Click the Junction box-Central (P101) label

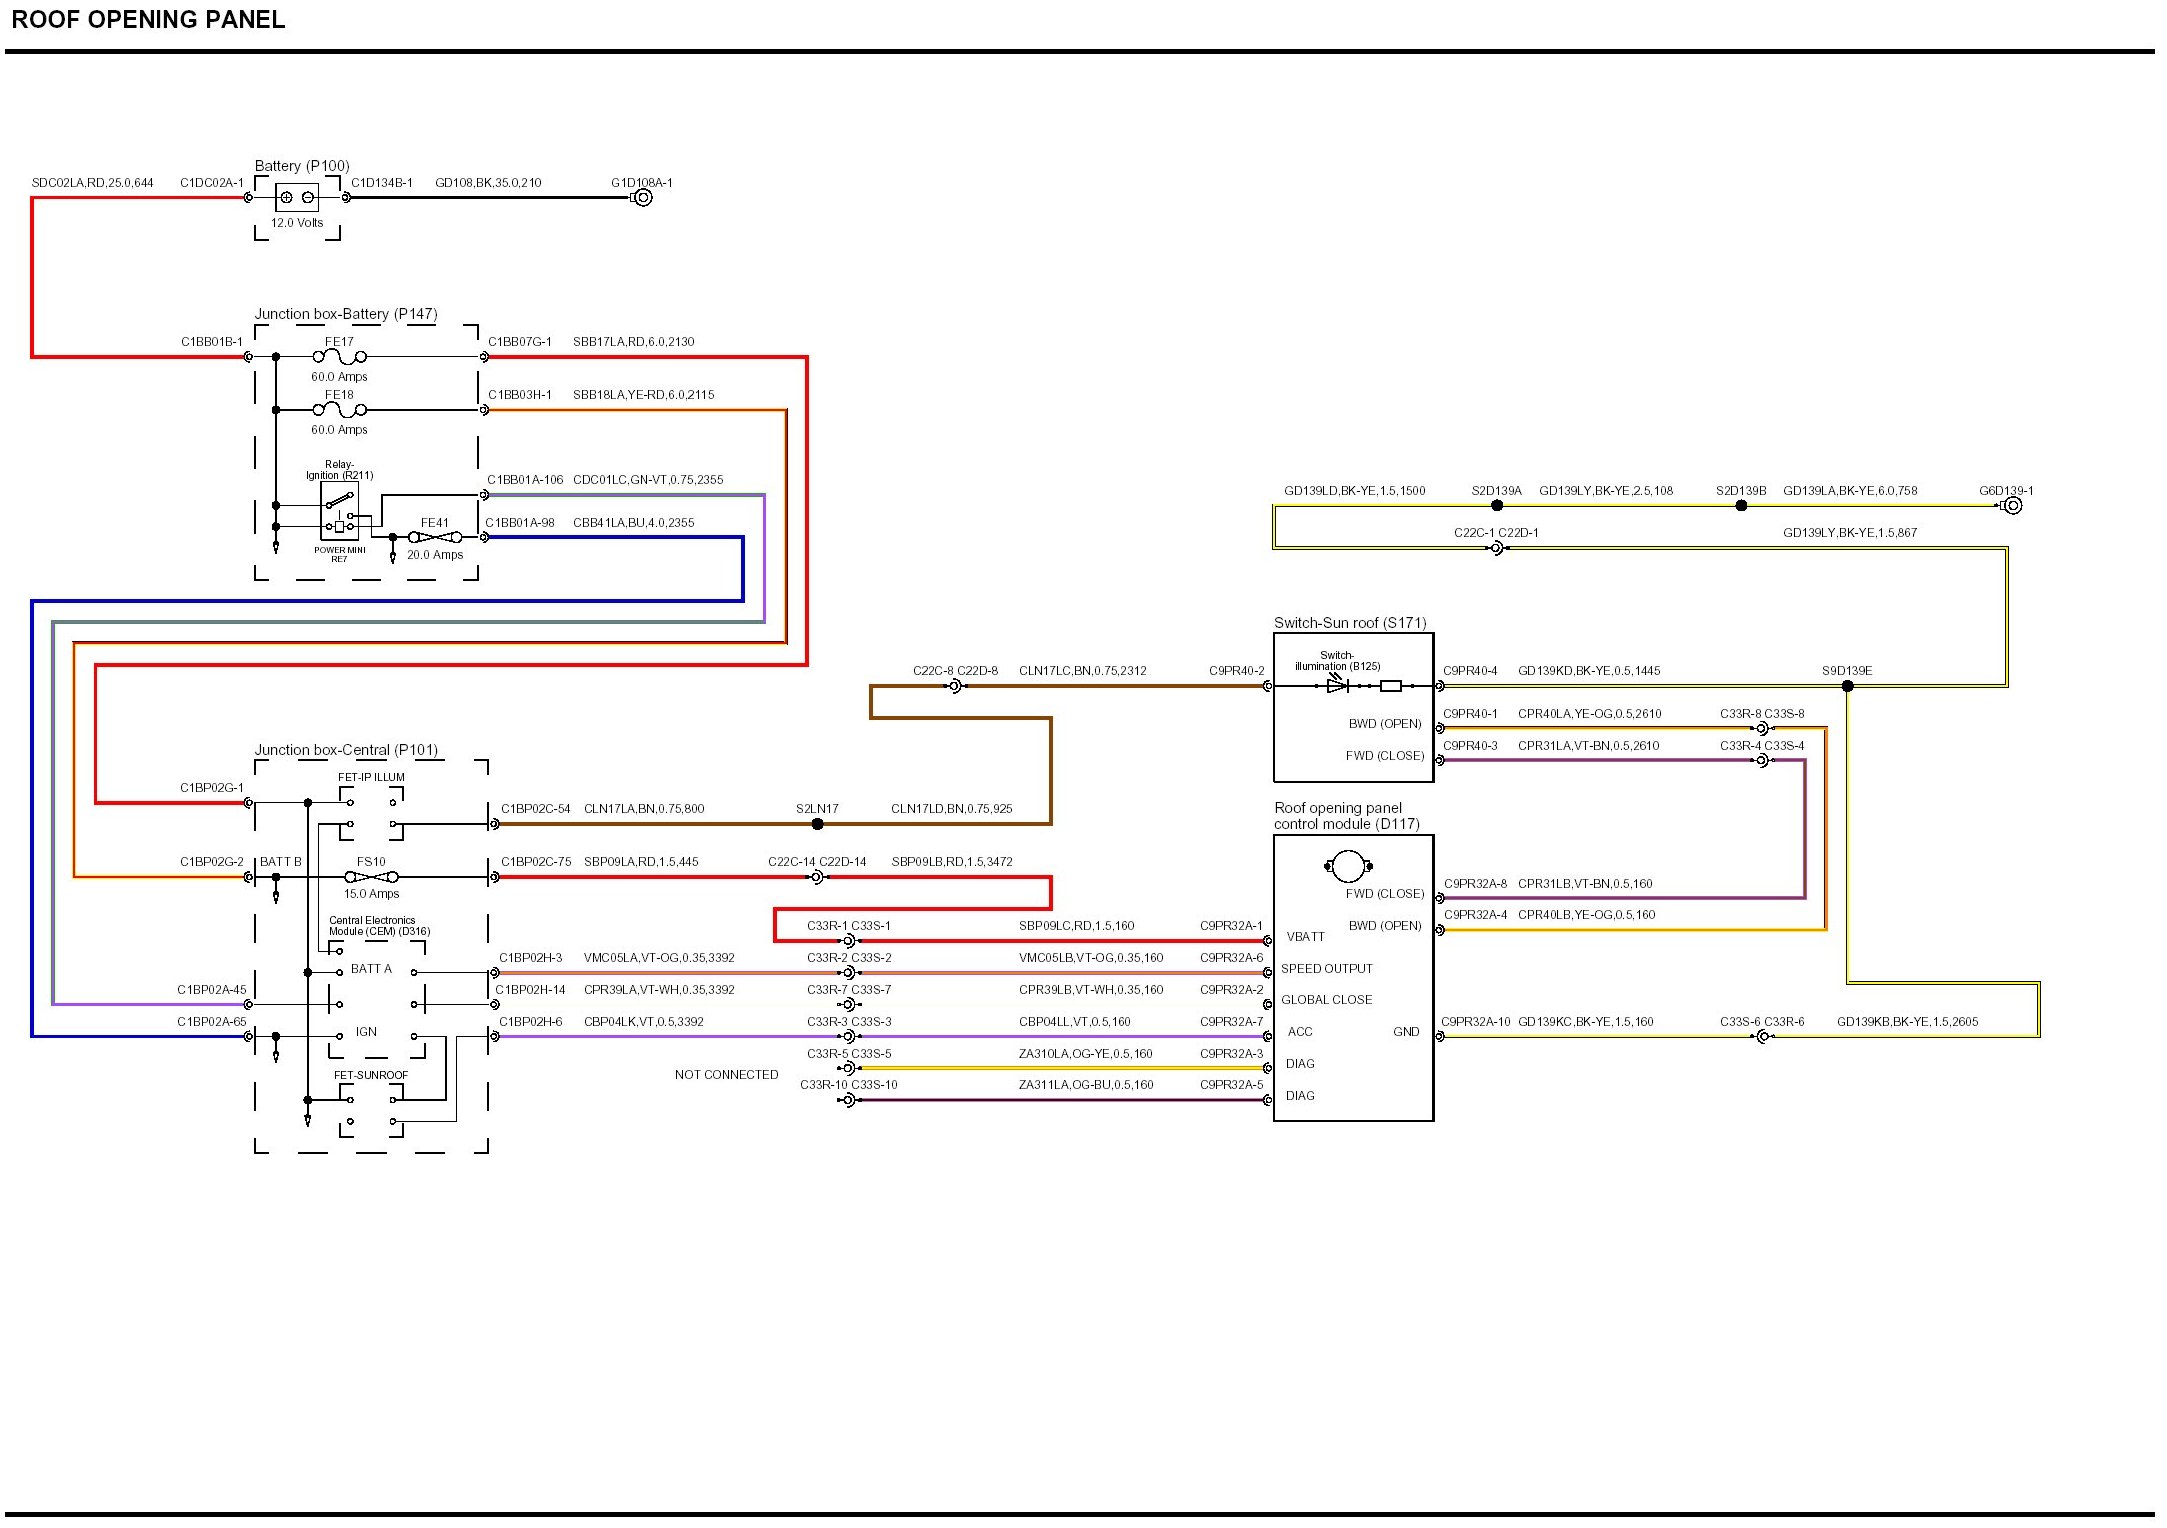tap(346, 750)
